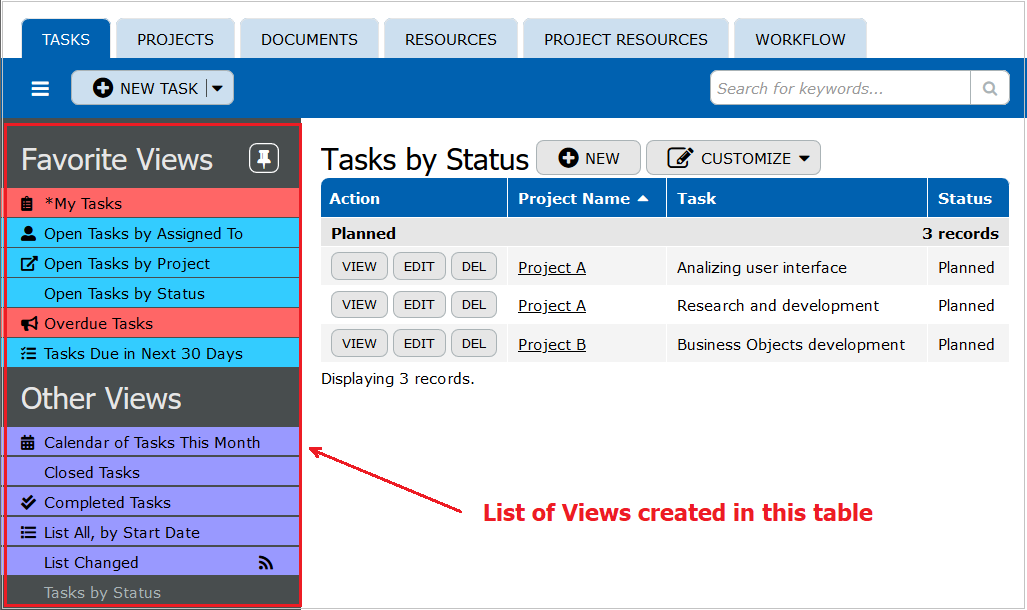The height and width of the screenshot is (610, 1027).
Task: Click EDIT for Business Objects development task
Action: point(419,343)
